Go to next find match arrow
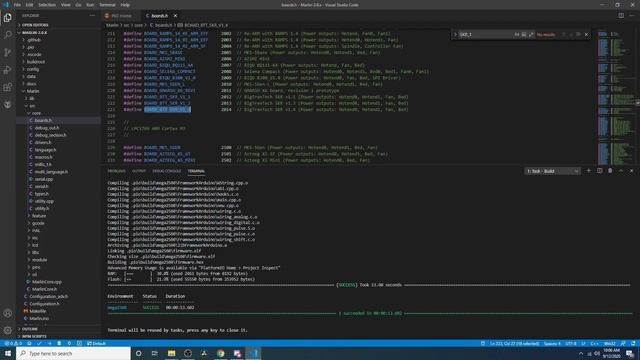This screenshot has height=360, width=640. click(571, 35)
